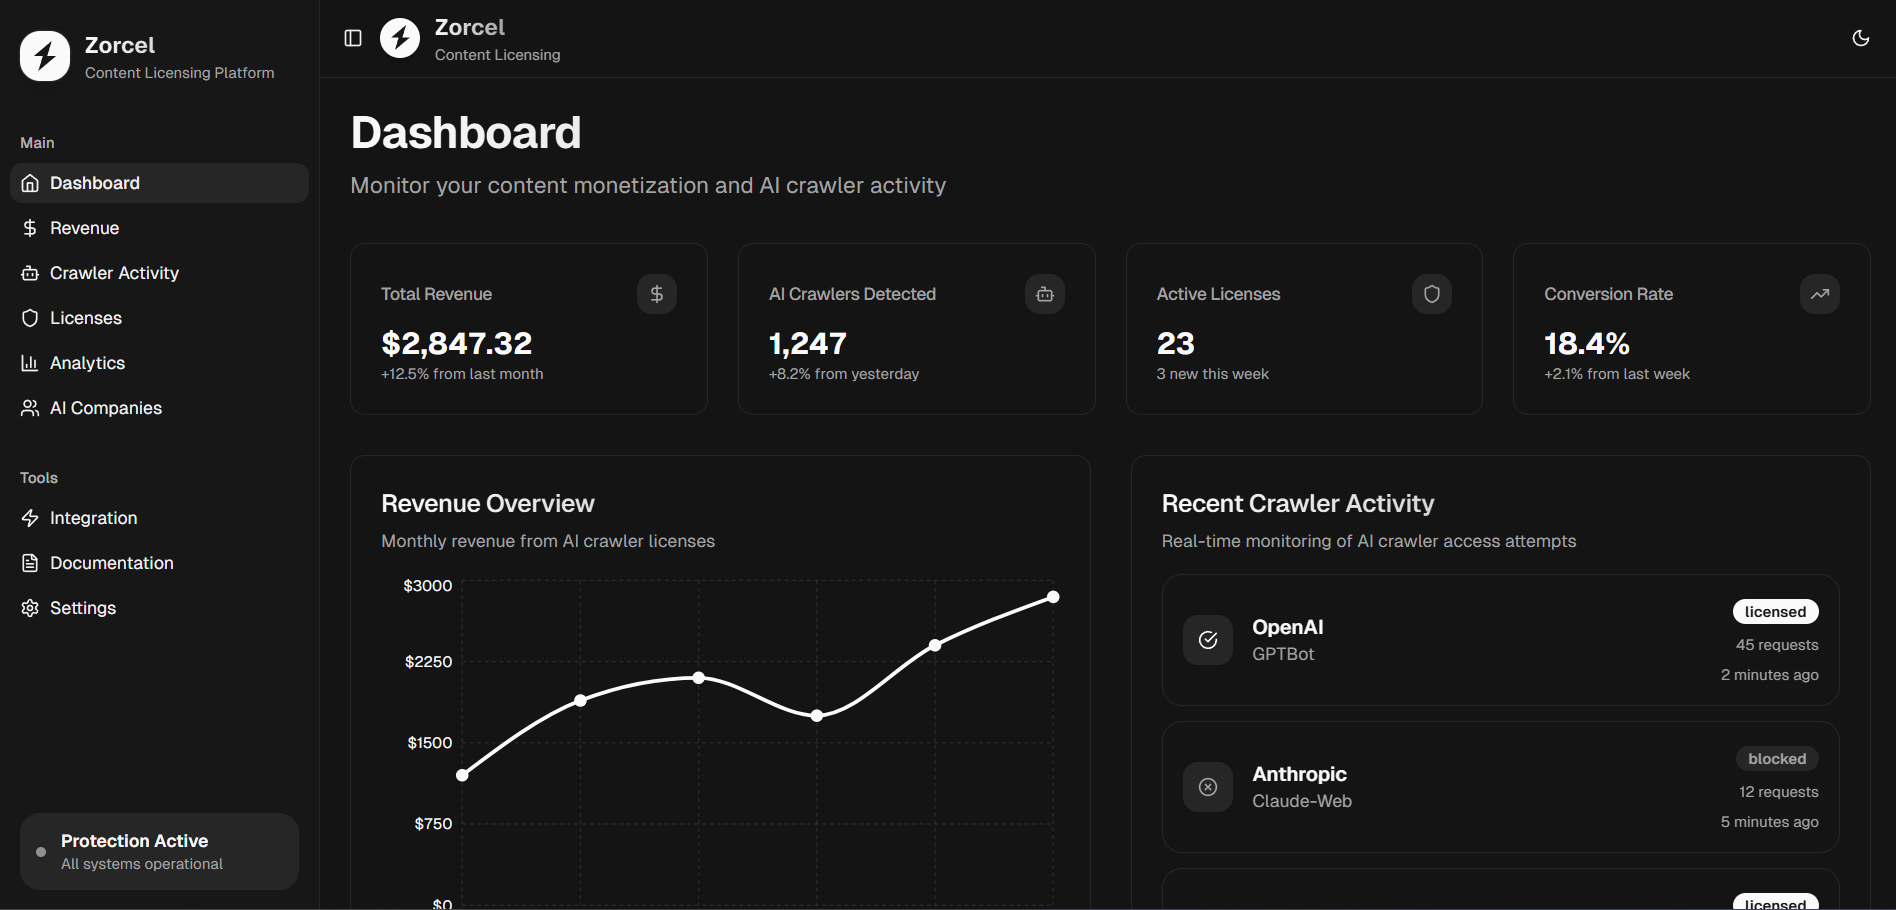1896x910 pixels.
Task: Click the checkmark icon on OpenAI row
Action: tap(1208, 640)
